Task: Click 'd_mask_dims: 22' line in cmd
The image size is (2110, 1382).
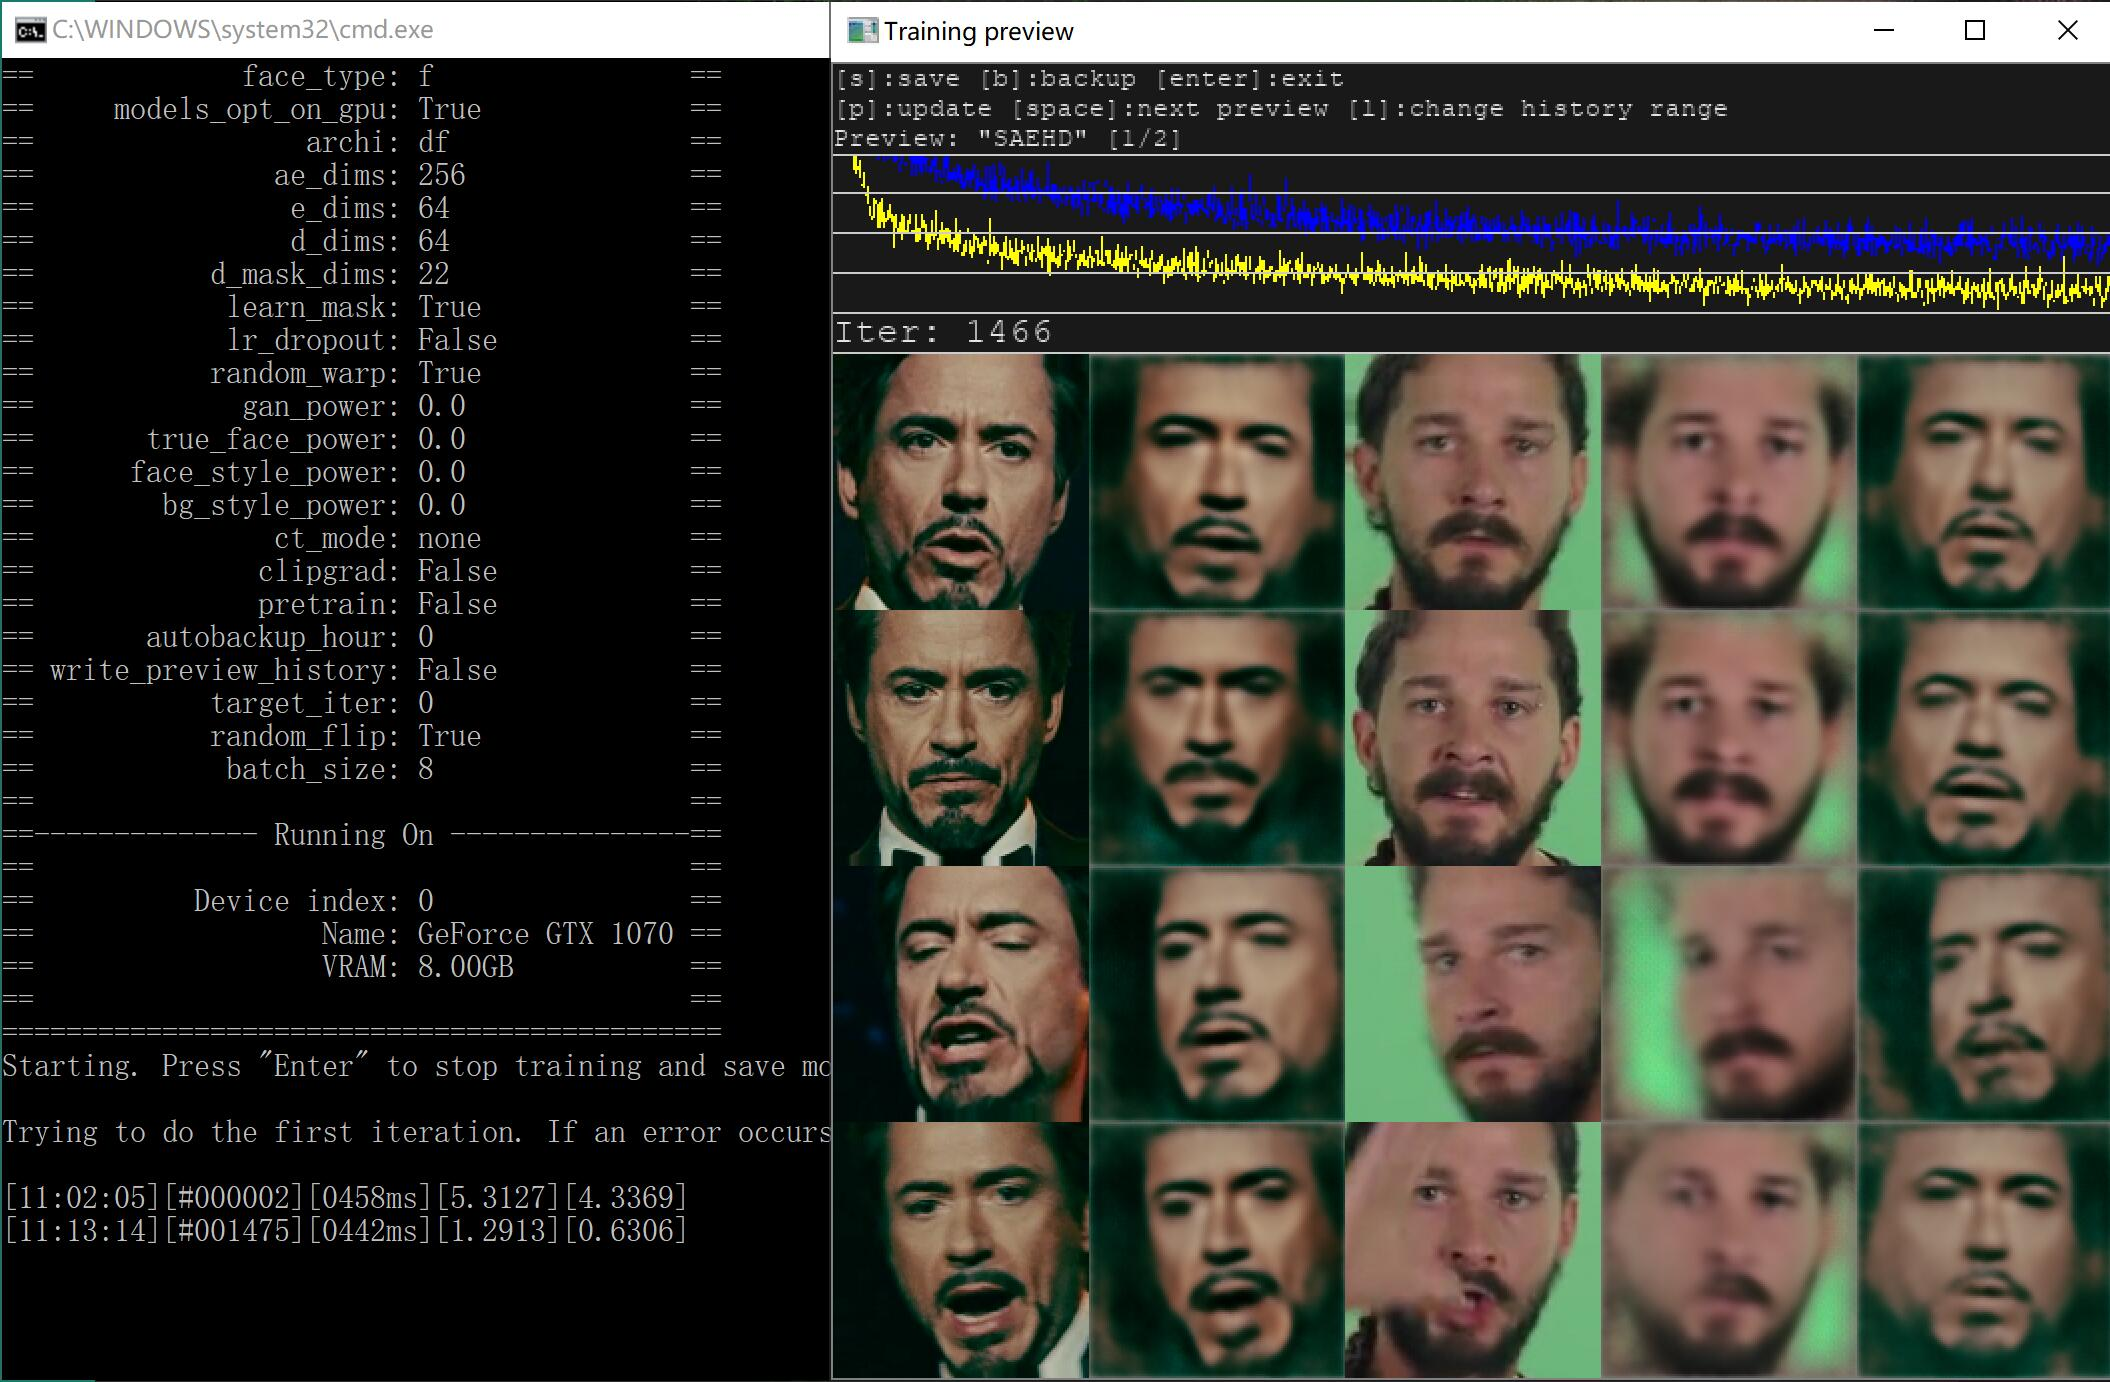Action: tap(330, 274)
